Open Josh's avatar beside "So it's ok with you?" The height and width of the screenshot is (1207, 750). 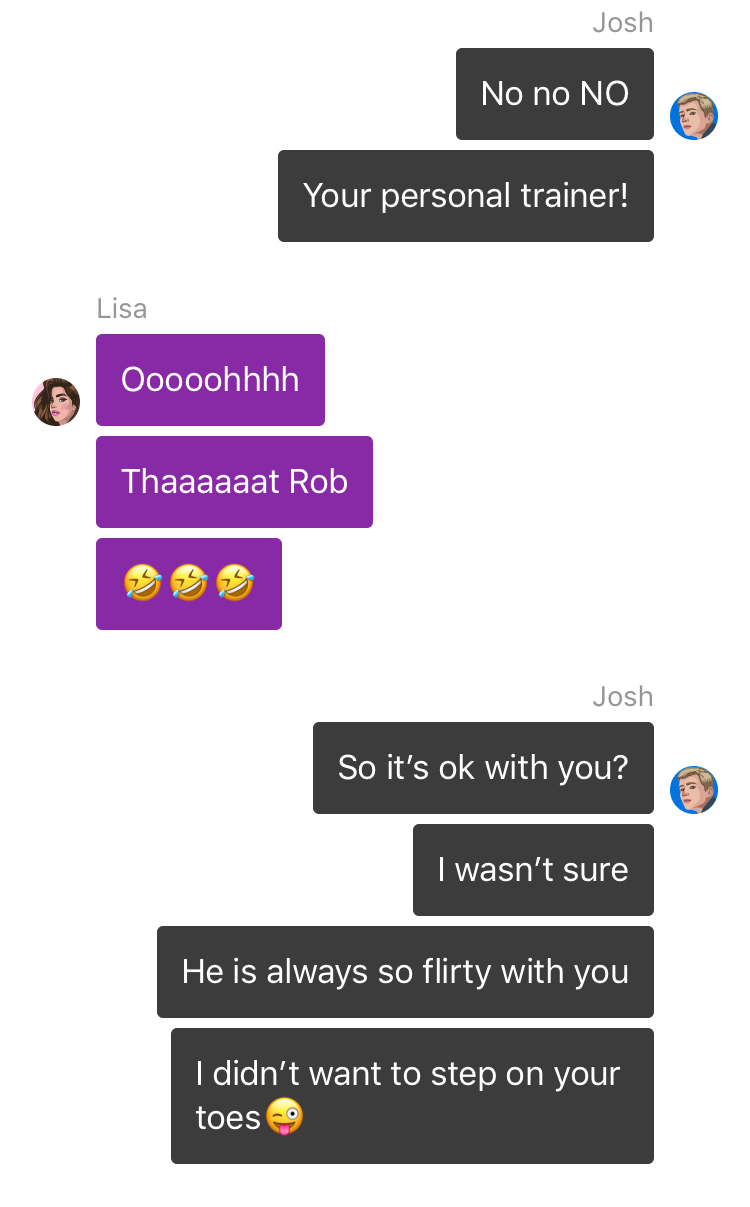694,790
